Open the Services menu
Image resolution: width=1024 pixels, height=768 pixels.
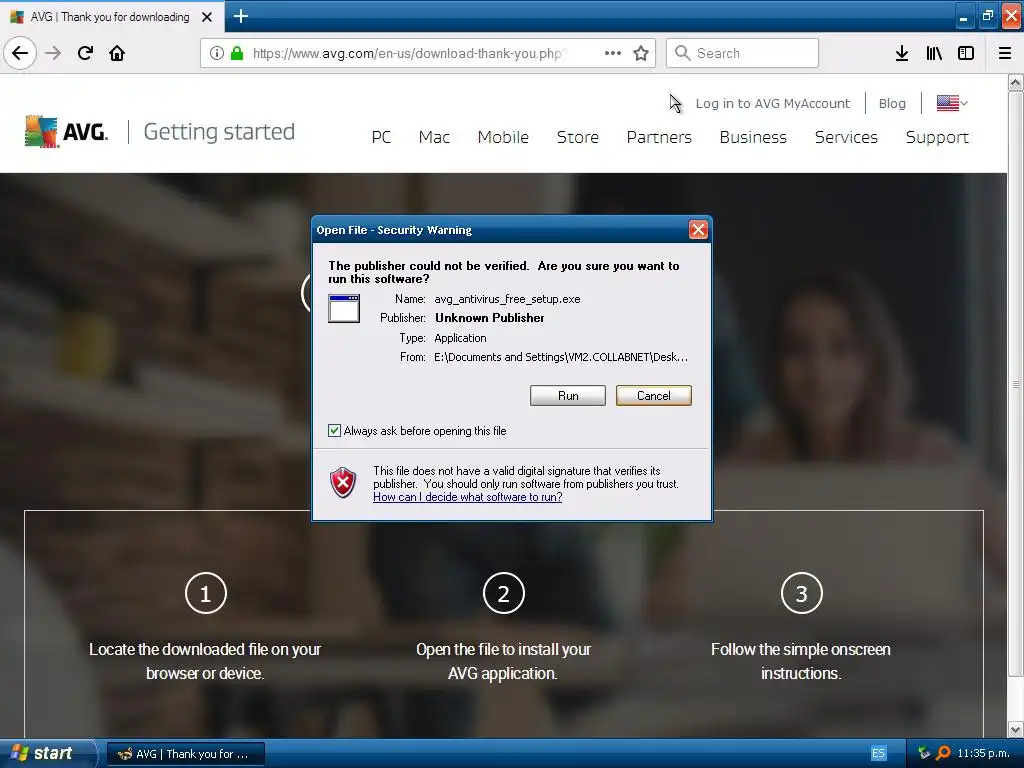tap(846, 137)
